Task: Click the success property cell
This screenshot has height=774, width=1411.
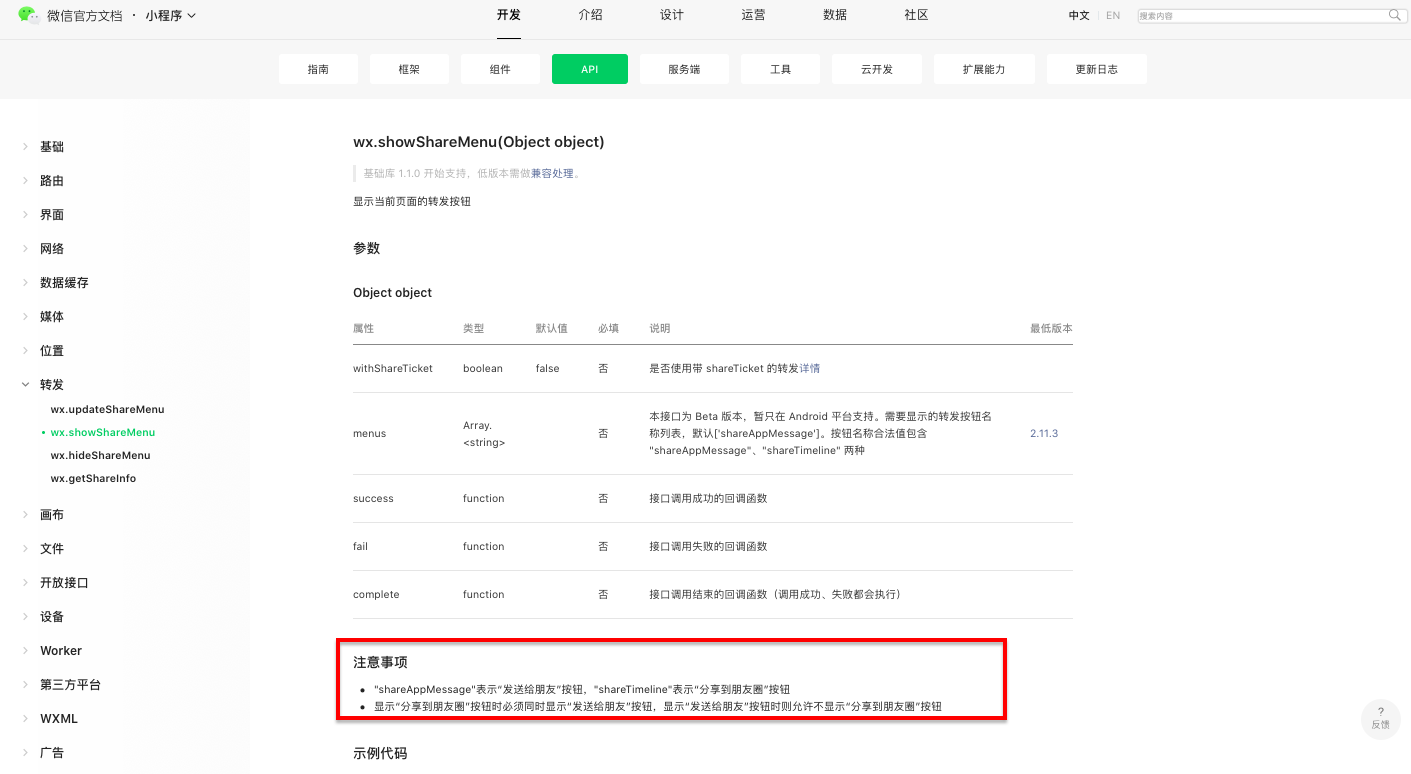Action: (373, 498)
